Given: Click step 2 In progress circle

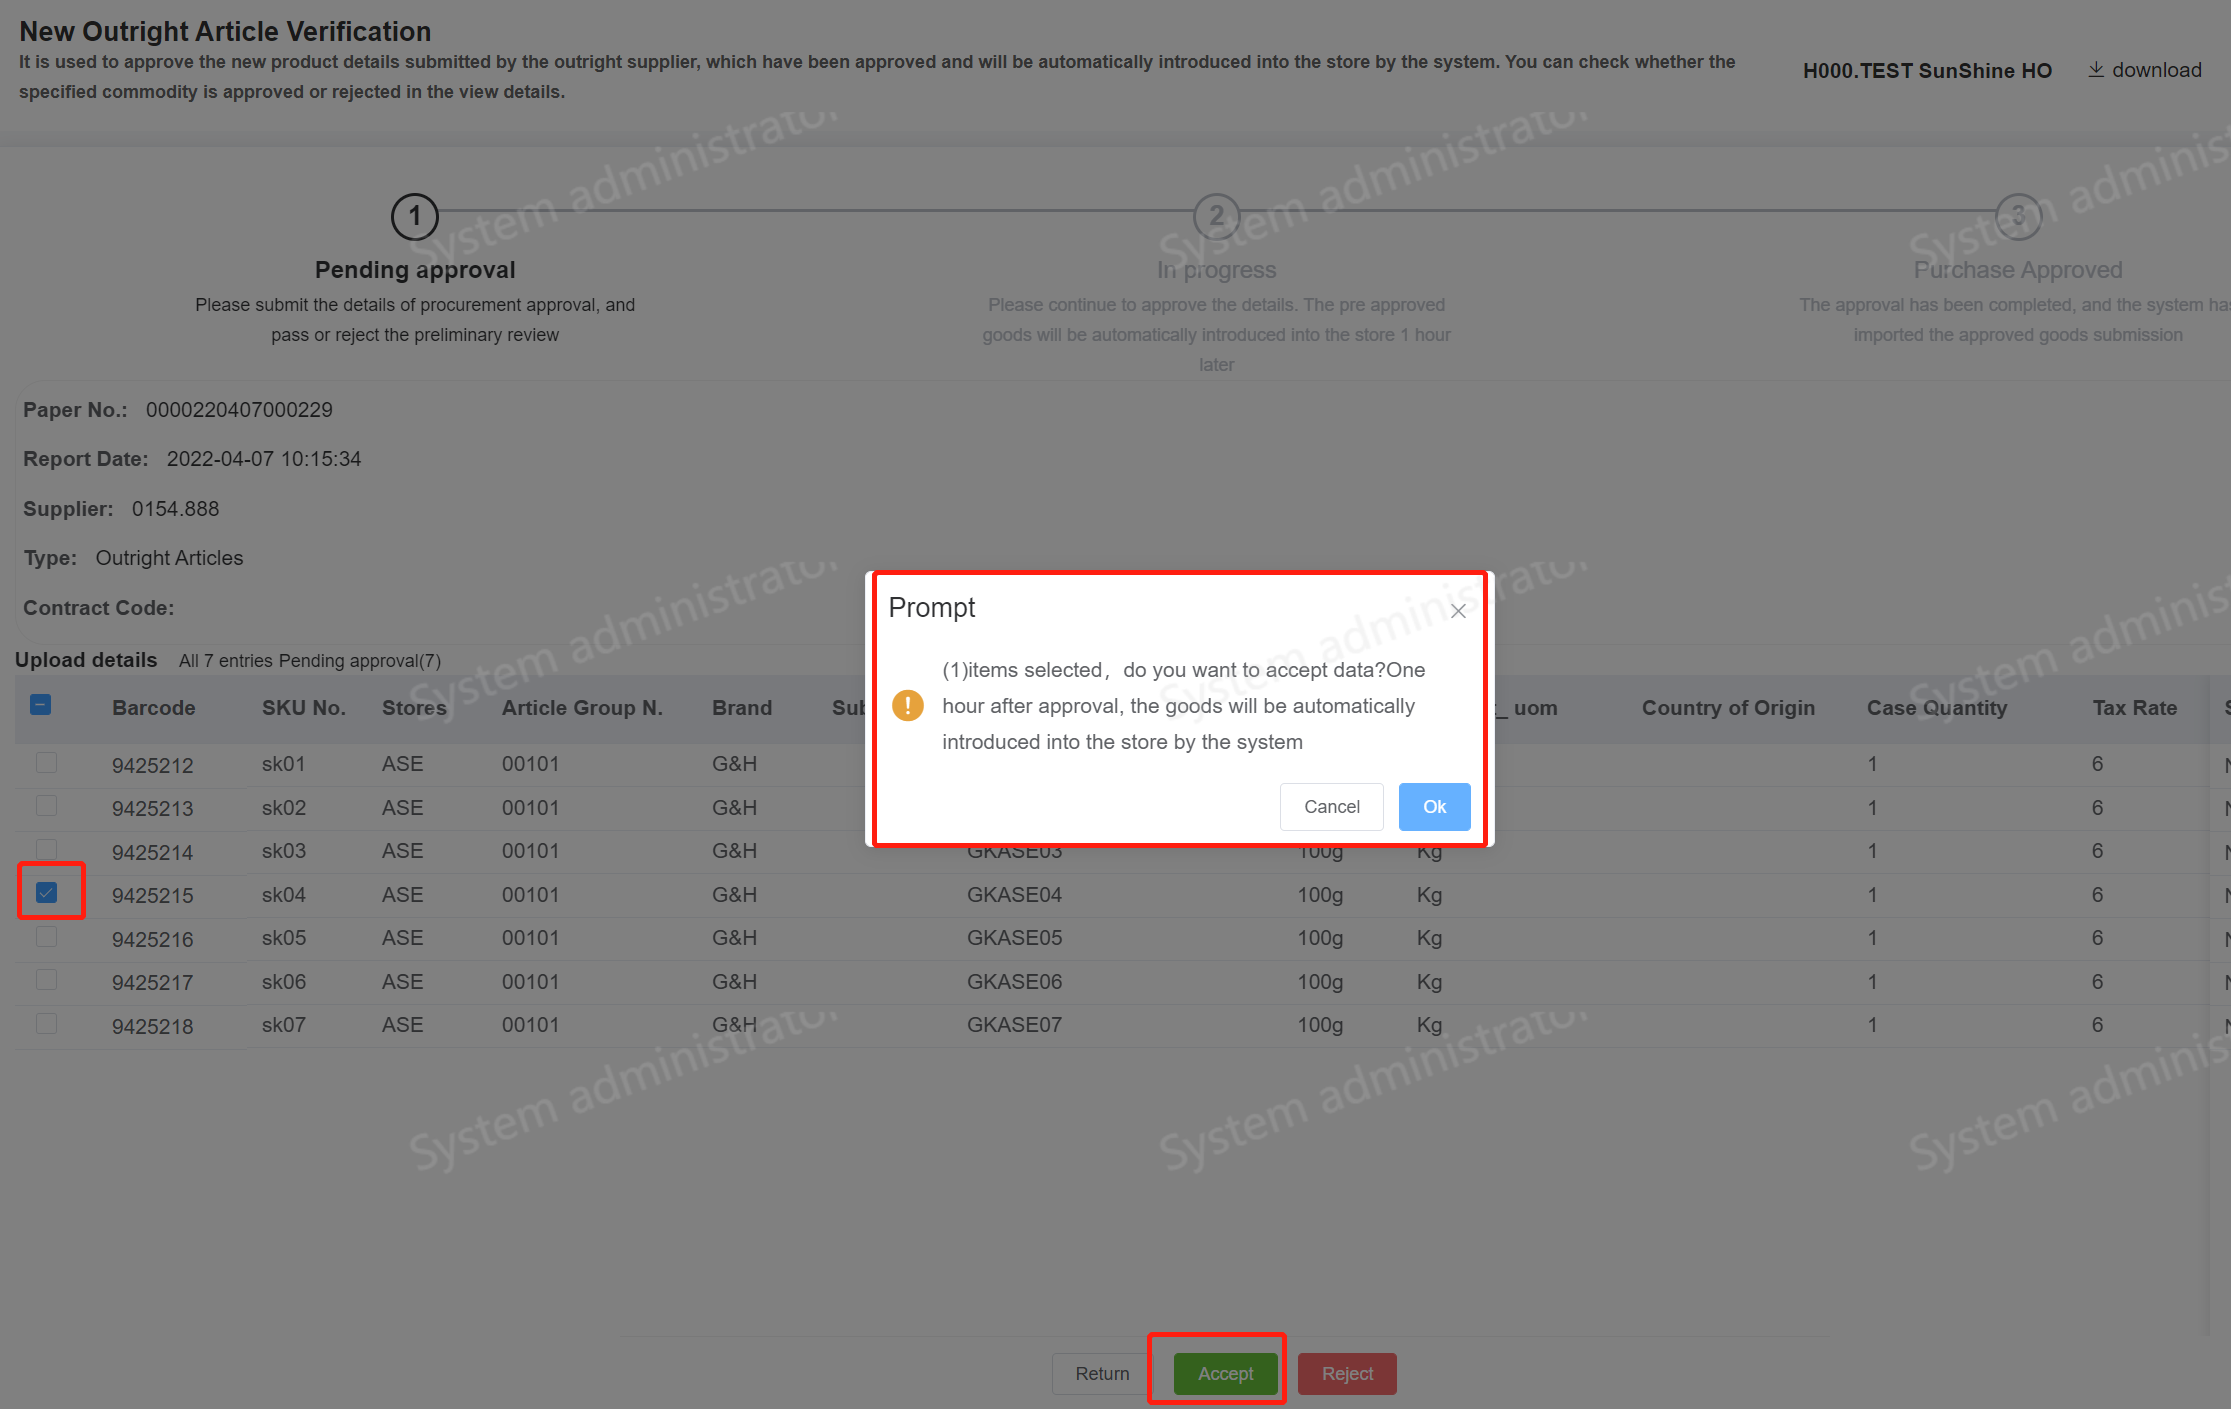Looking at the screenshot, I should click(x=1216, y=216).
